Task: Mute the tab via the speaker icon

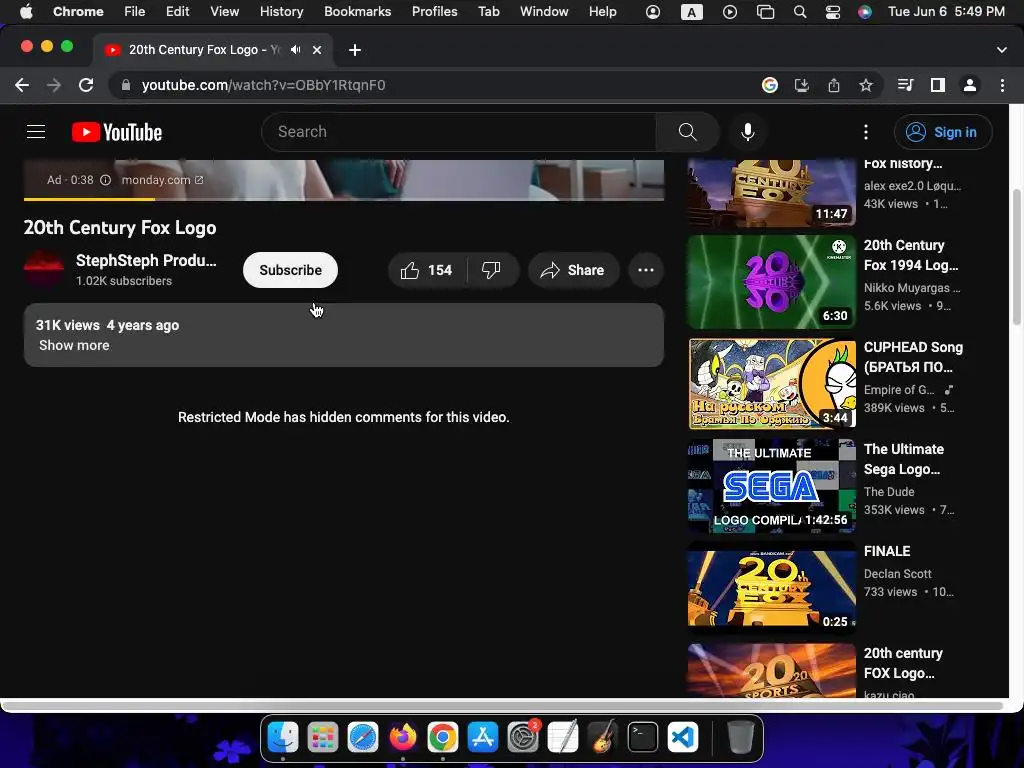Action: 296,50
